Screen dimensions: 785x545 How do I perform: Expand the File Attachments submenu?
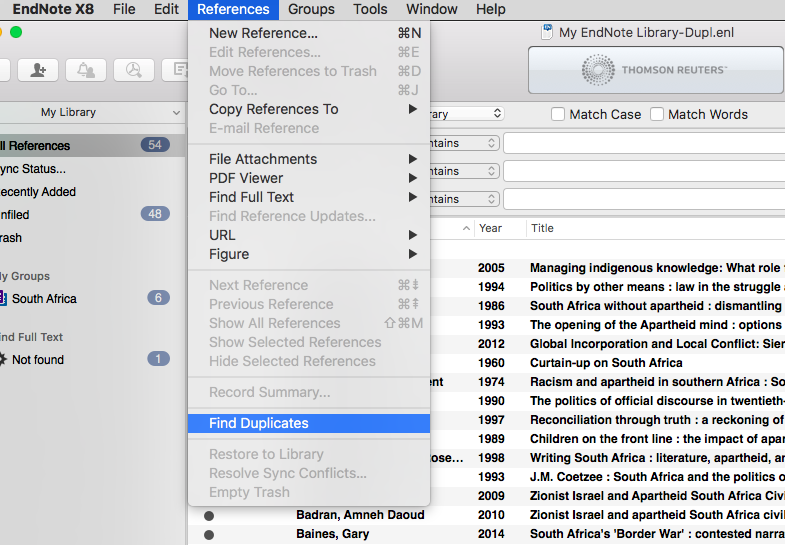tap(309, 159)
